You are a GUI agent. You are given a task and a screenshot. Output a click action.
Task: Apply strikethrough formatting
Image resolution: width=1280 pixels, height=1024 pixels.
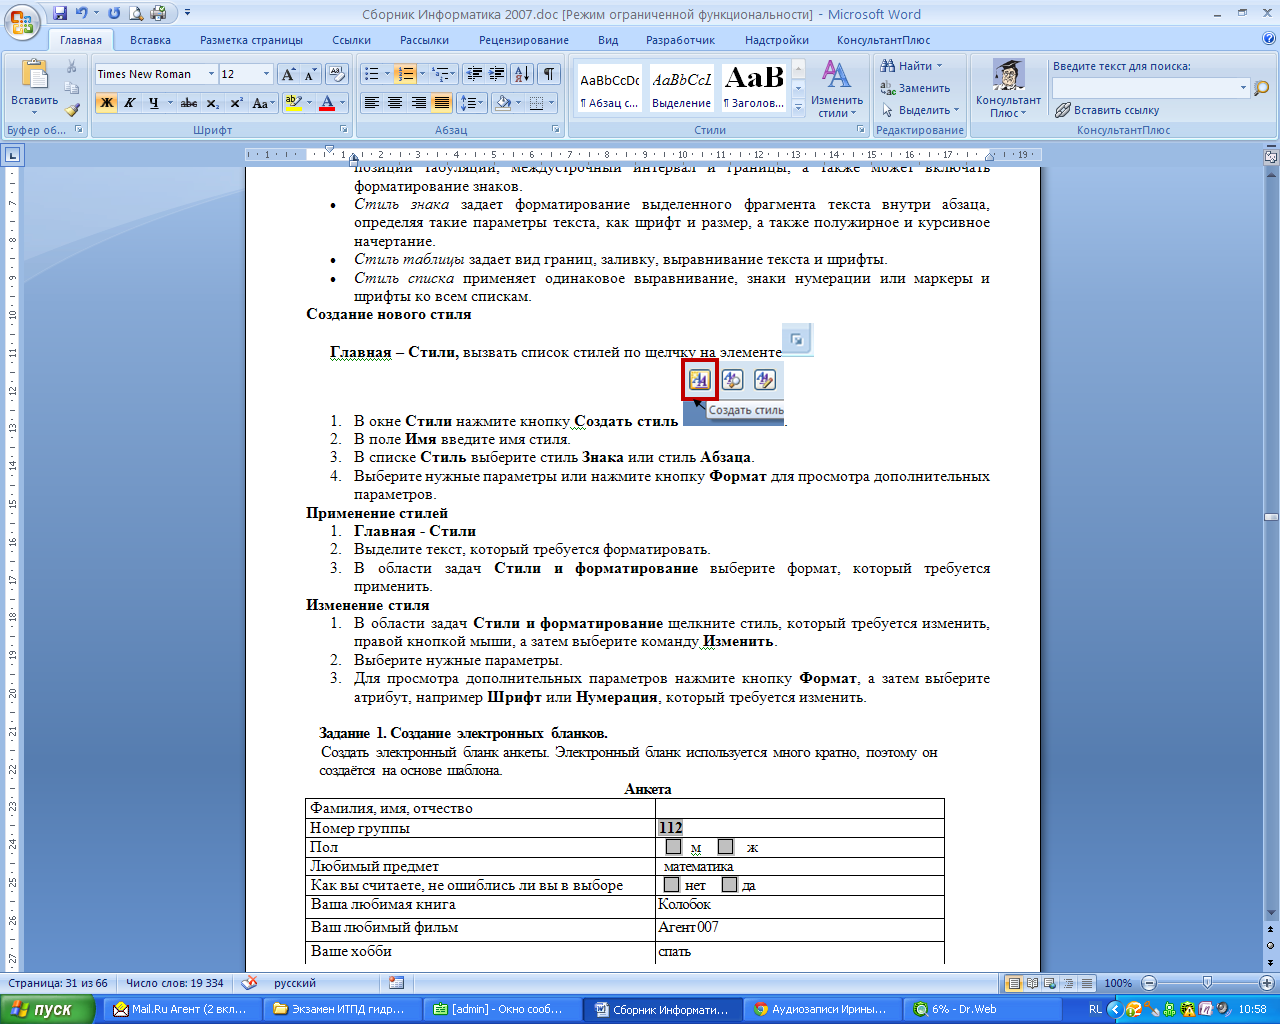tap(189, 103)
